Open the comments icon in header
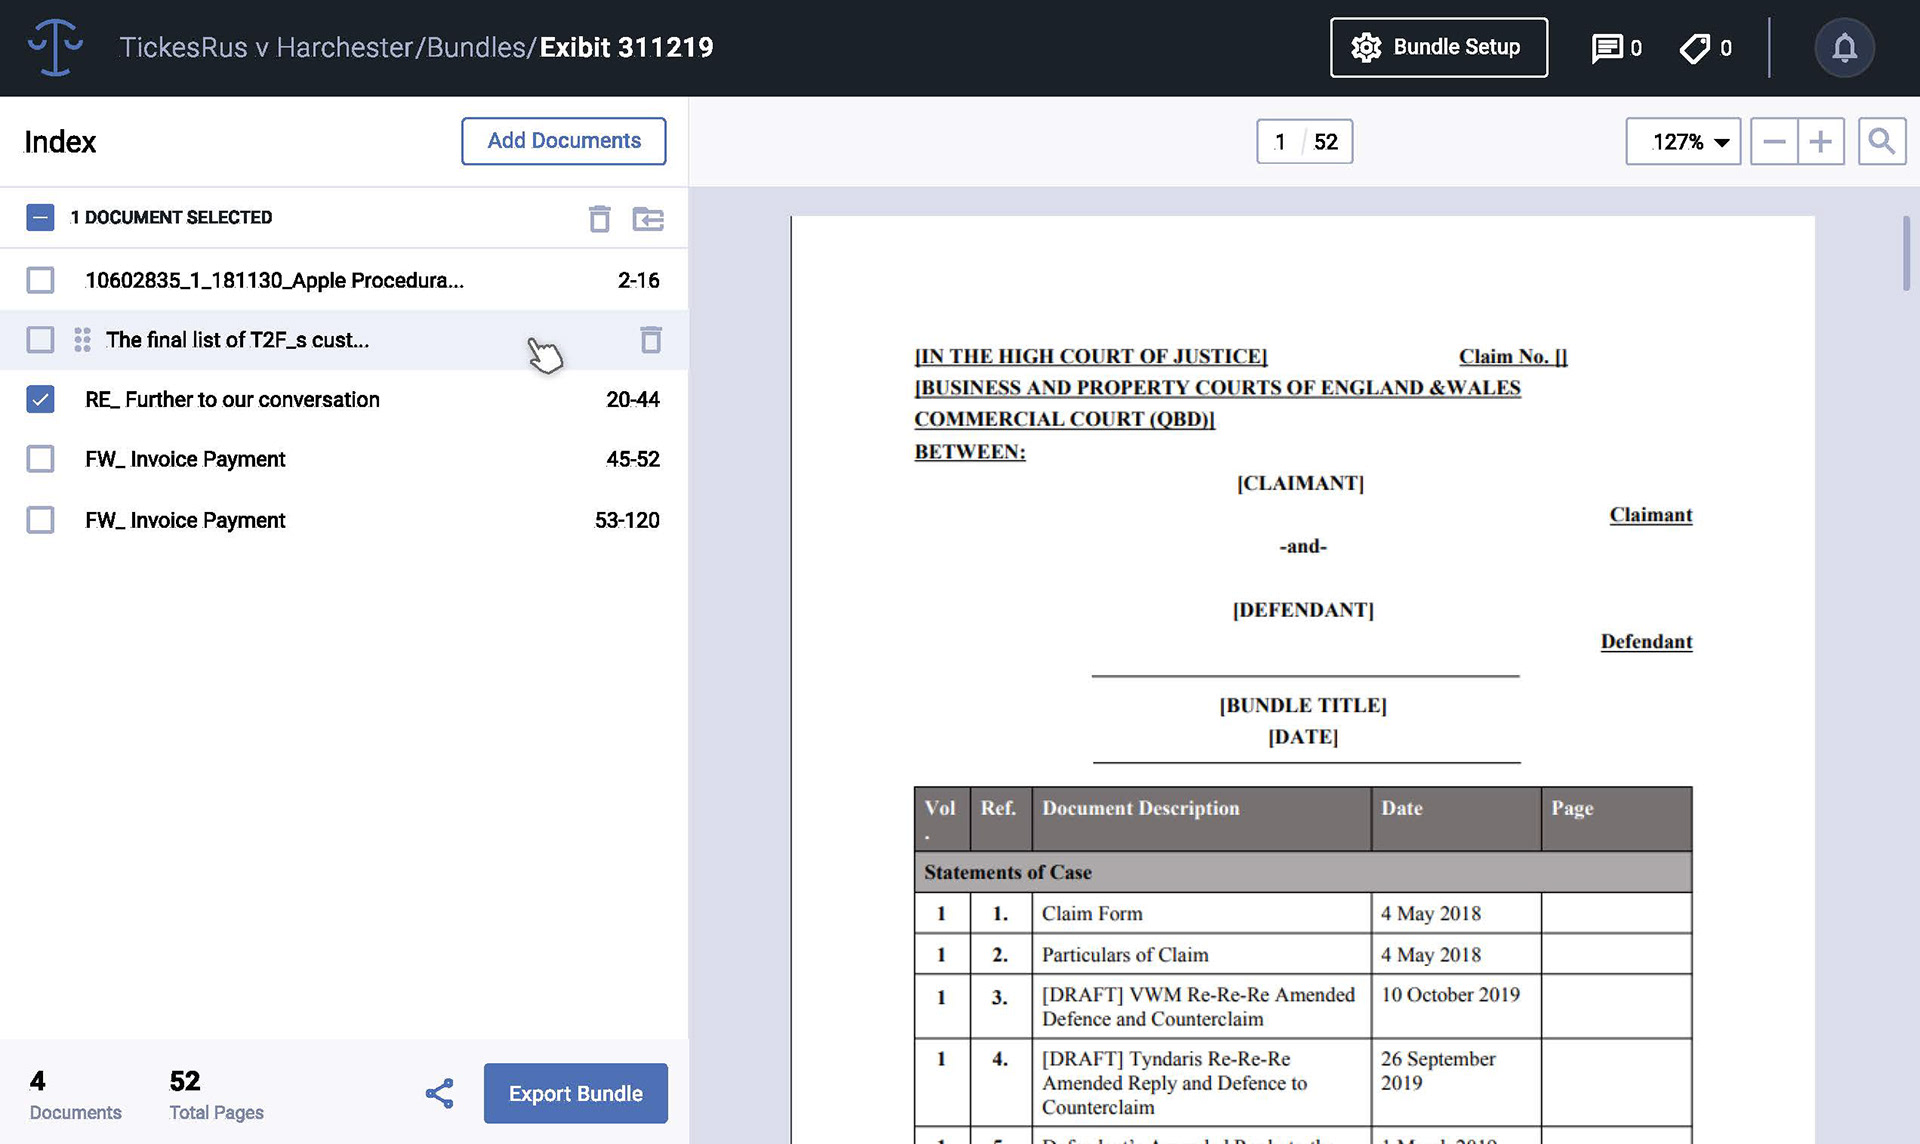Screen dimensions: 1920x1144 click(x=1606, y=48)
